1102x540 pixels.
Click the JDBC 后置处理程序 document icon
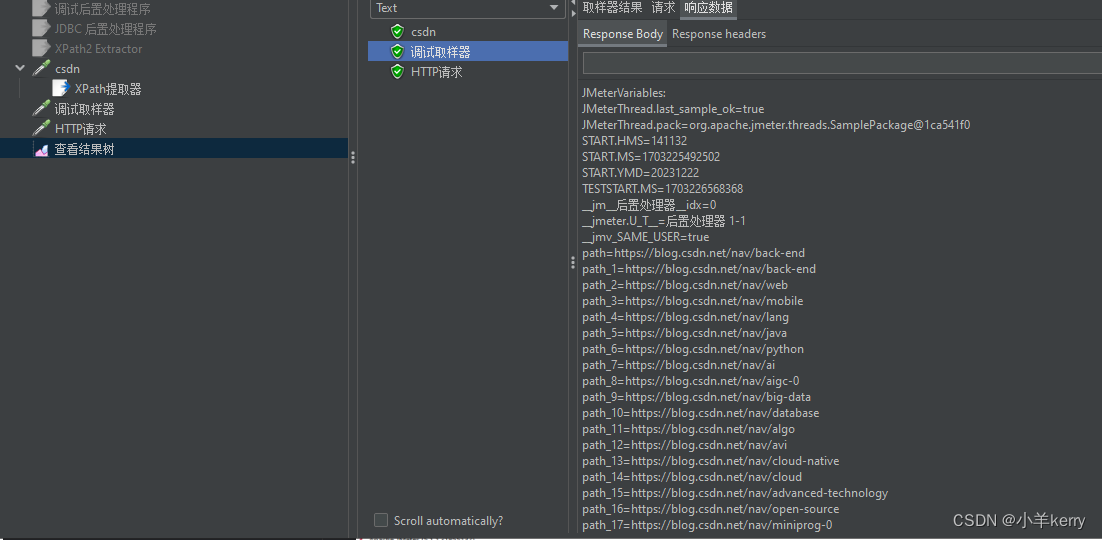pyautogui.click(x=41, y=29)
